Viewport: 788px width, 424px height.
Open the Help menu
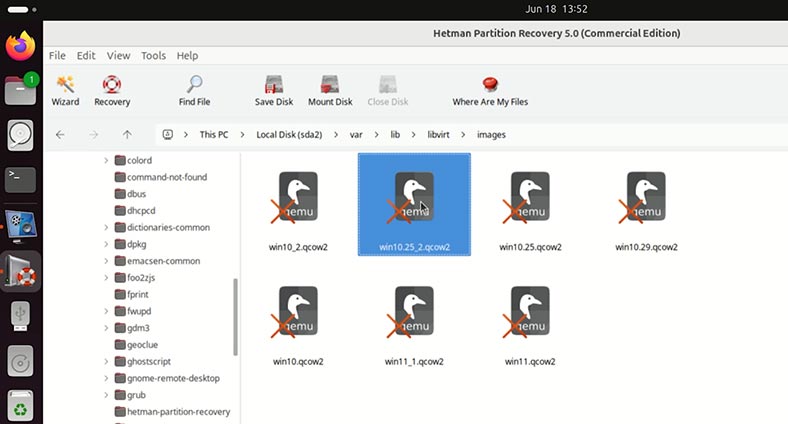click(187, 56)
